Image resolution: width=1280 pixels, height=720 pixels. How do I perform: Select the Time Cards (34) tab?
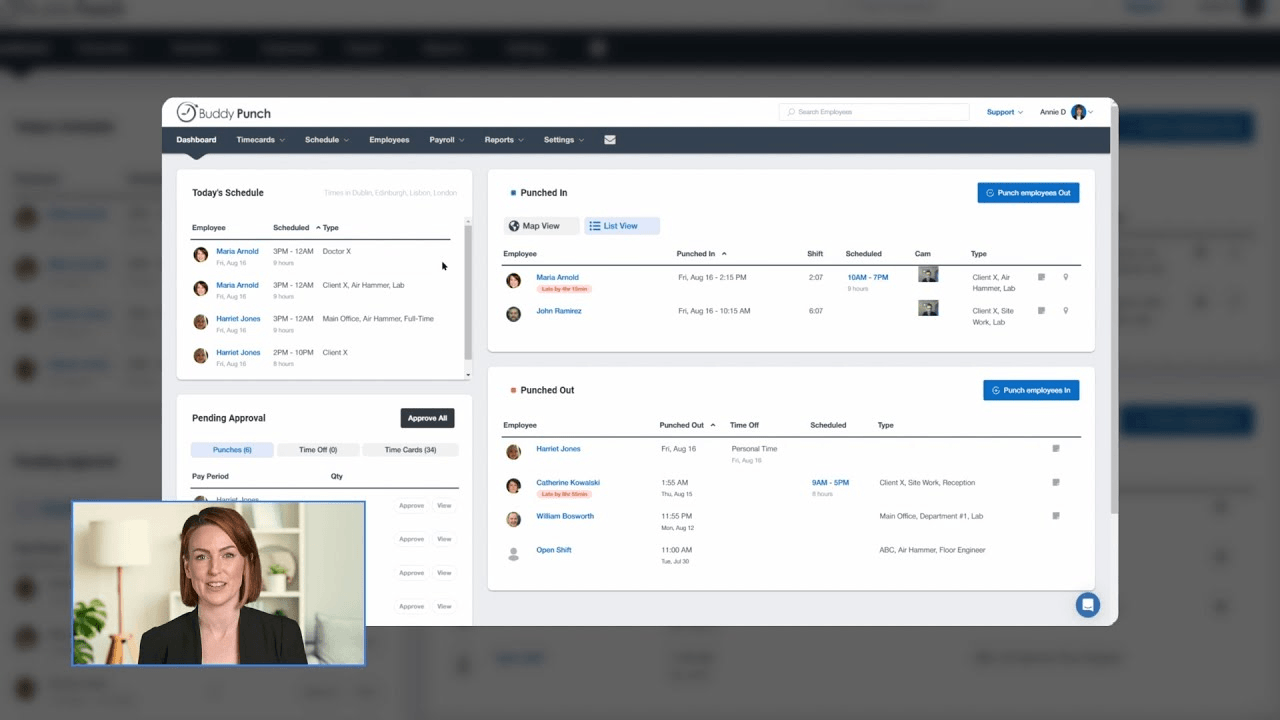pyautogui.click(x=410, y=450)
